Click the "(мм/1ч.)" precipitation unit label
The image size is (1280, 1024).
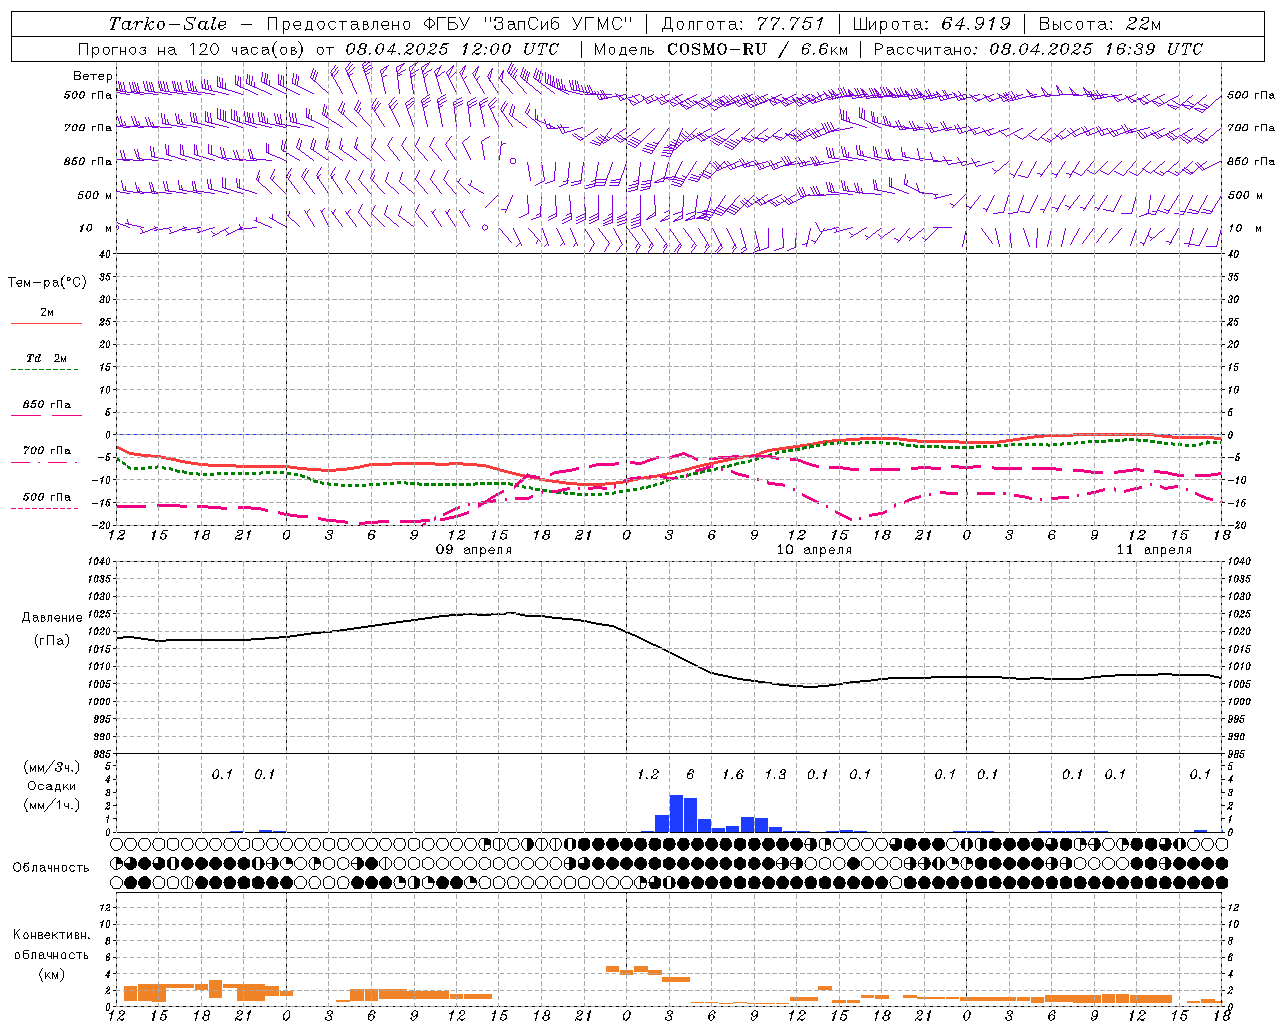pos(51,805)
